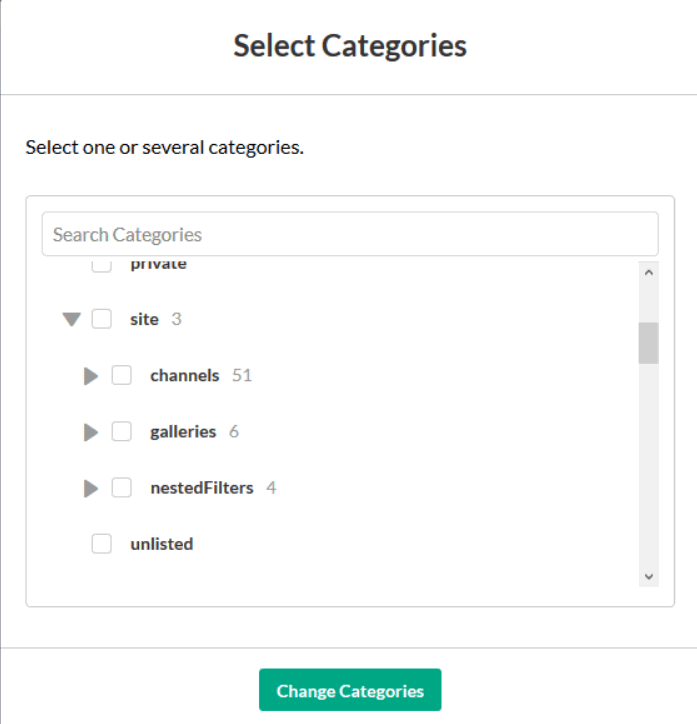Toggle the private category checkbox
Viewport: 697px width, 724px height.
(x=102, y=266)
